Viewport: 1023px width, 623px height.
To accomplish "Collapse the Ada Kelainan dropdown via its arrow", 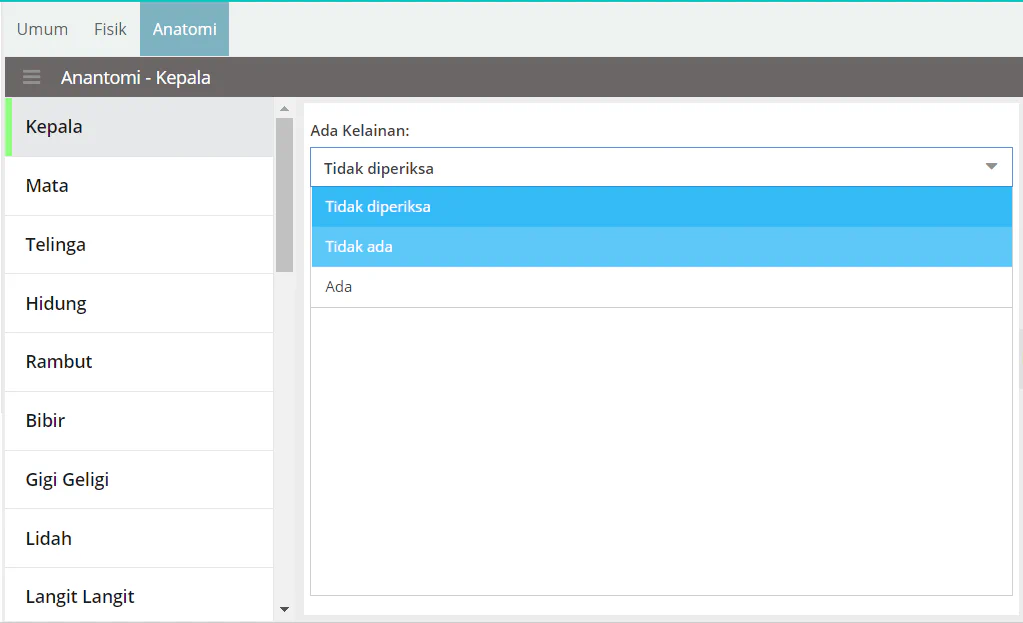I will 991,167.
